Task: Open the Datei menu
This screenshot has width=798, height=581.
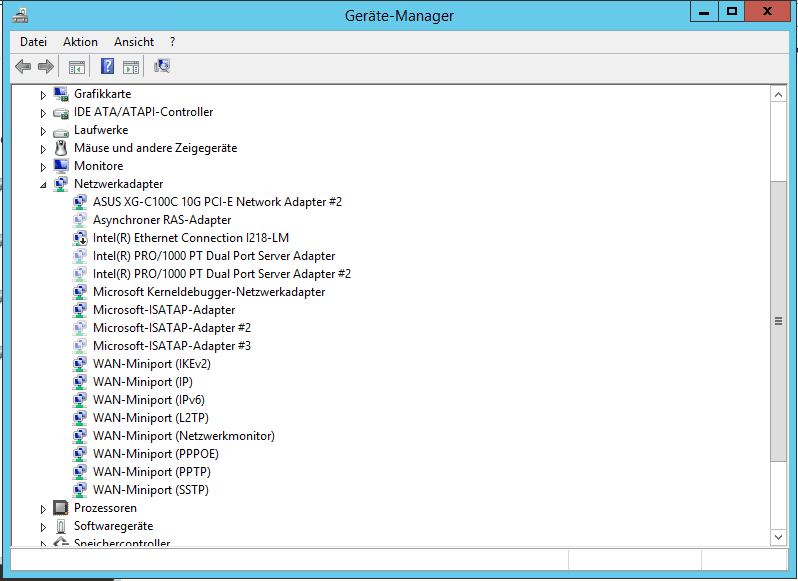Action: 34,42
